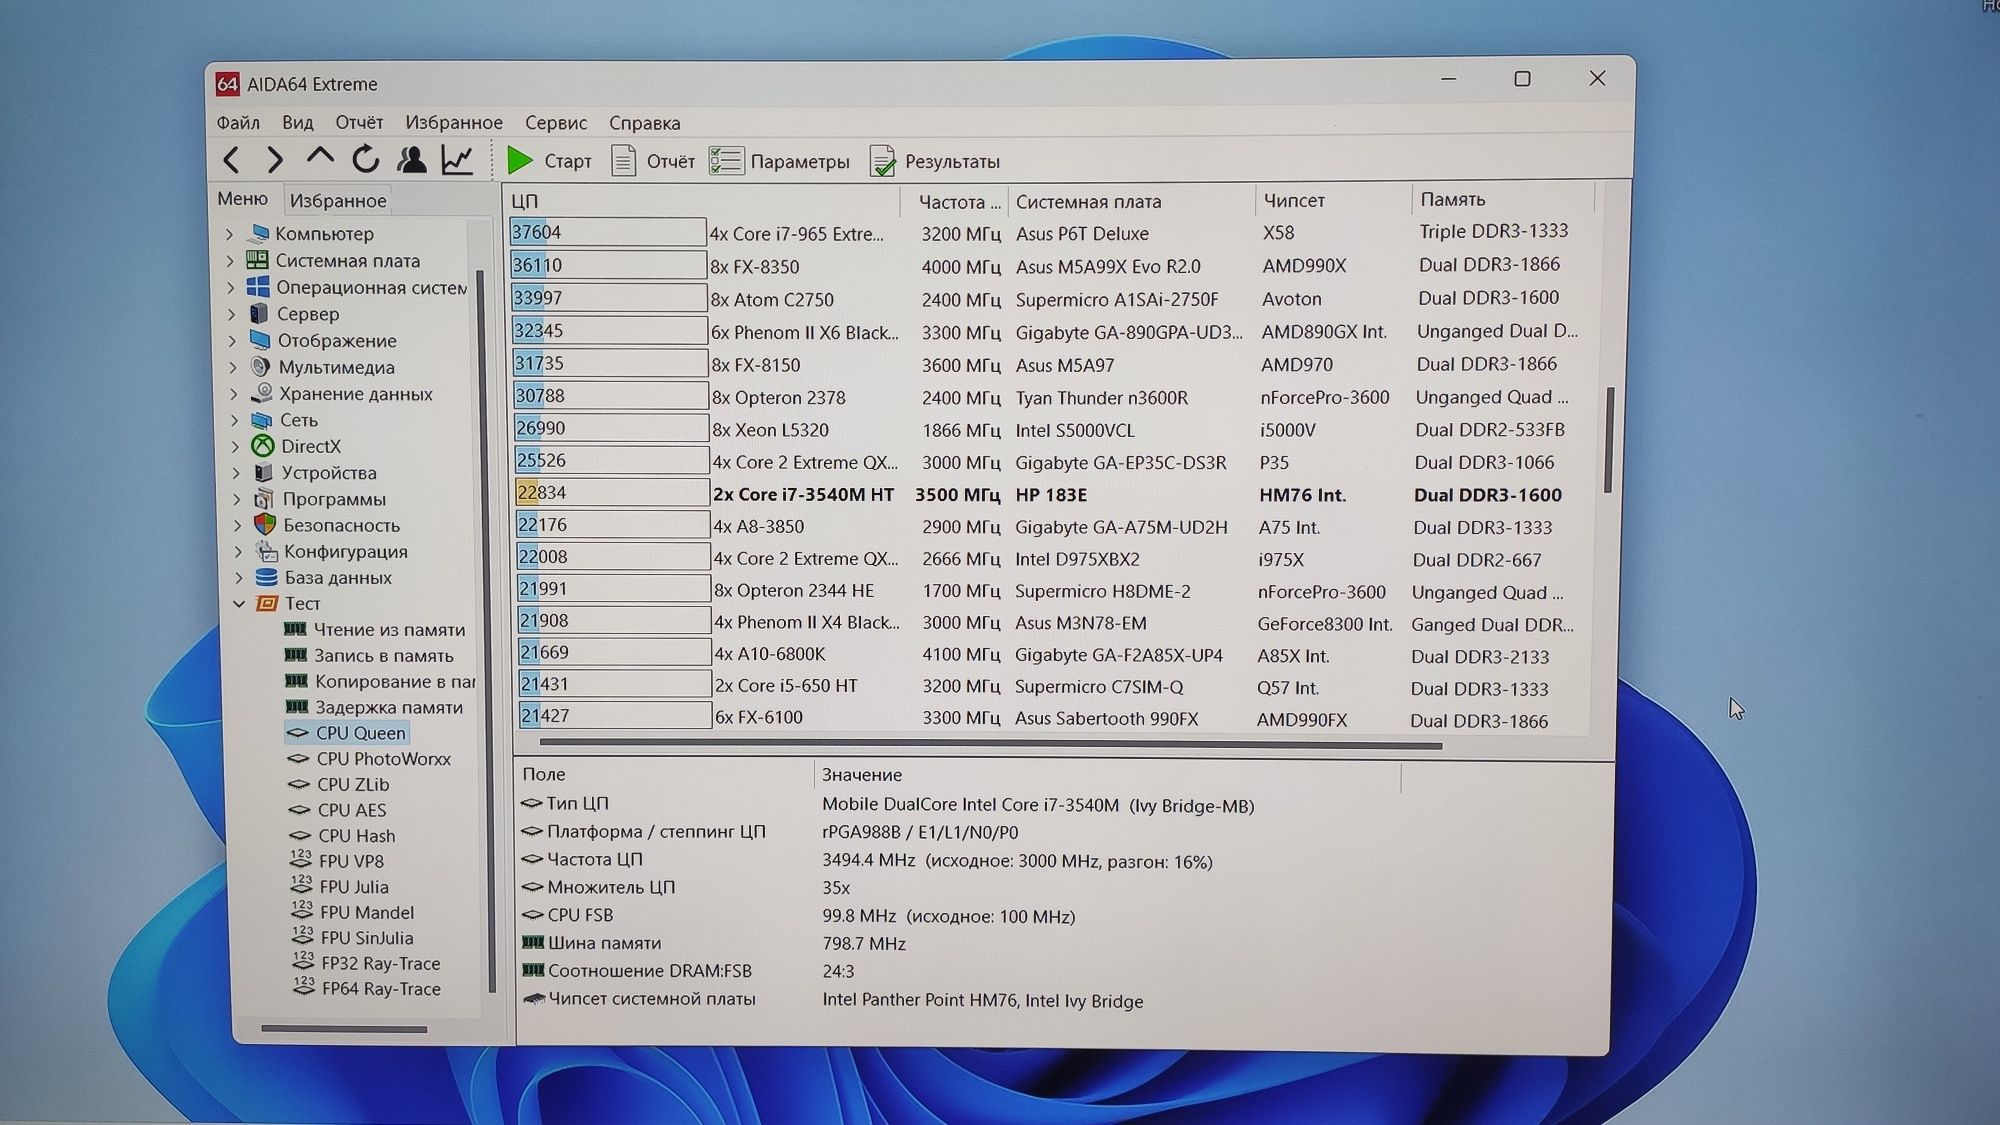Open the Задержка памяти test
The image size is (2000, 1125).
click(x=375, y=708)
